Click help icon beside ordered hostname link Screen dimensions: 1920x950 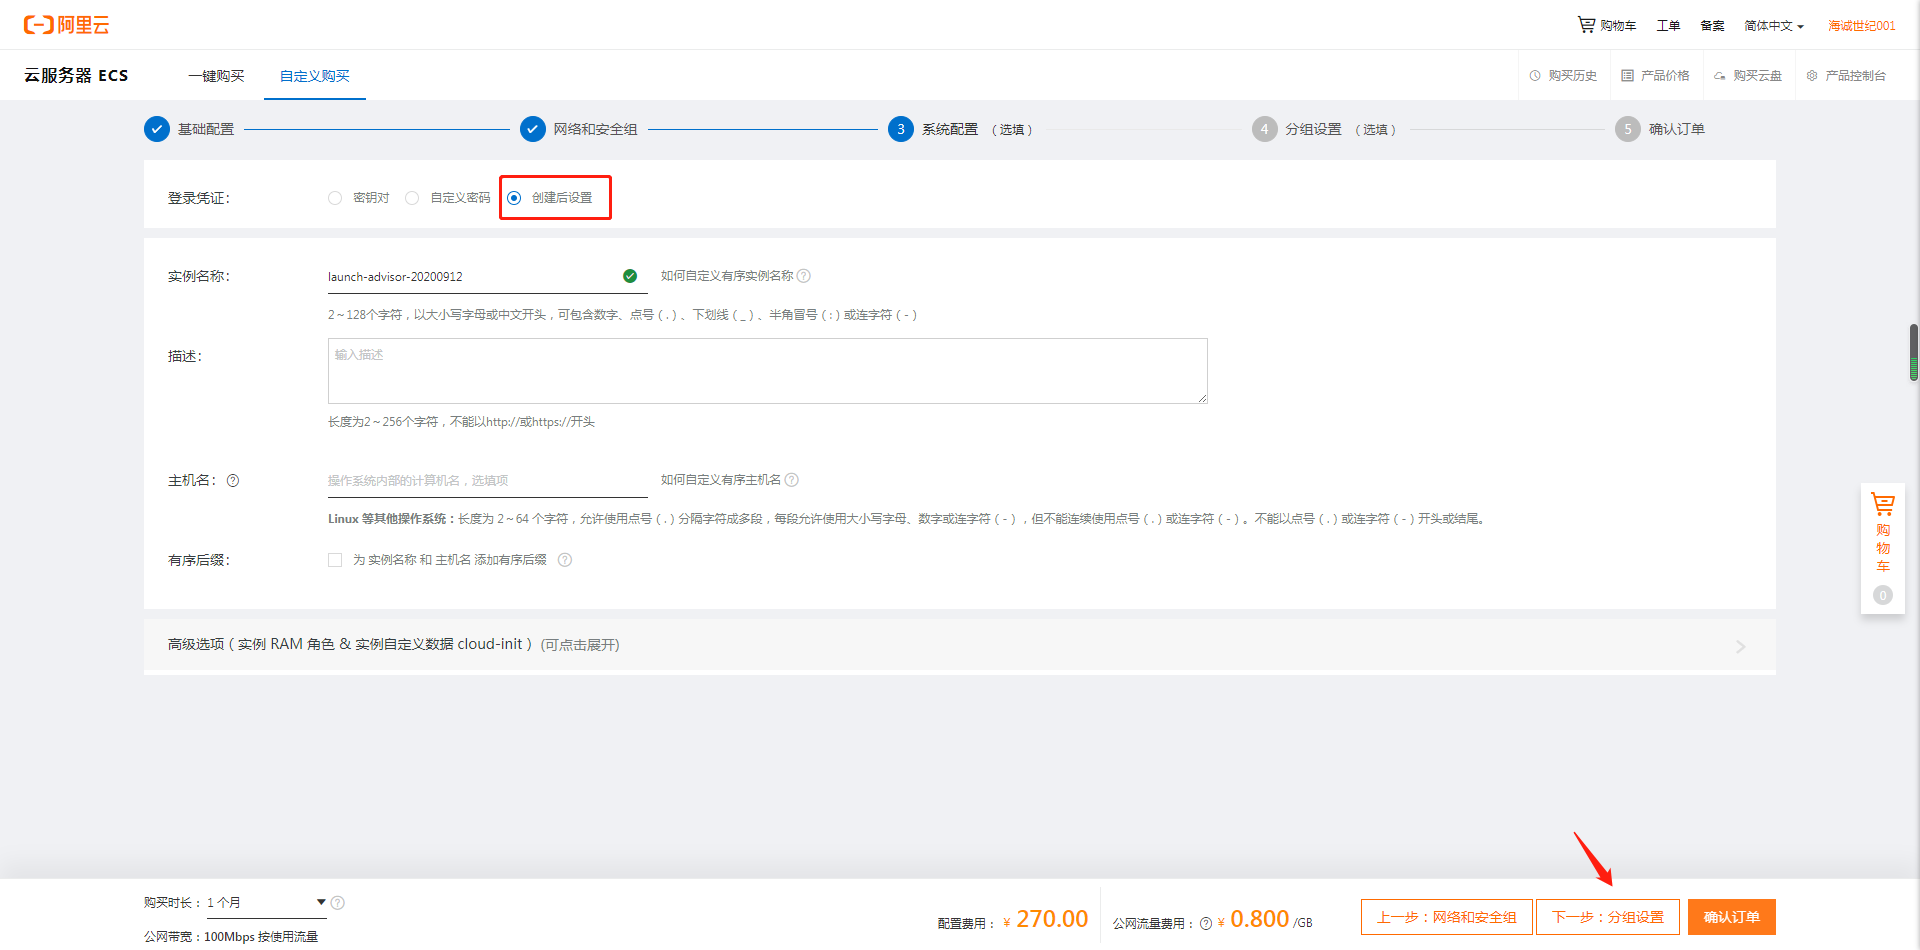792,480
